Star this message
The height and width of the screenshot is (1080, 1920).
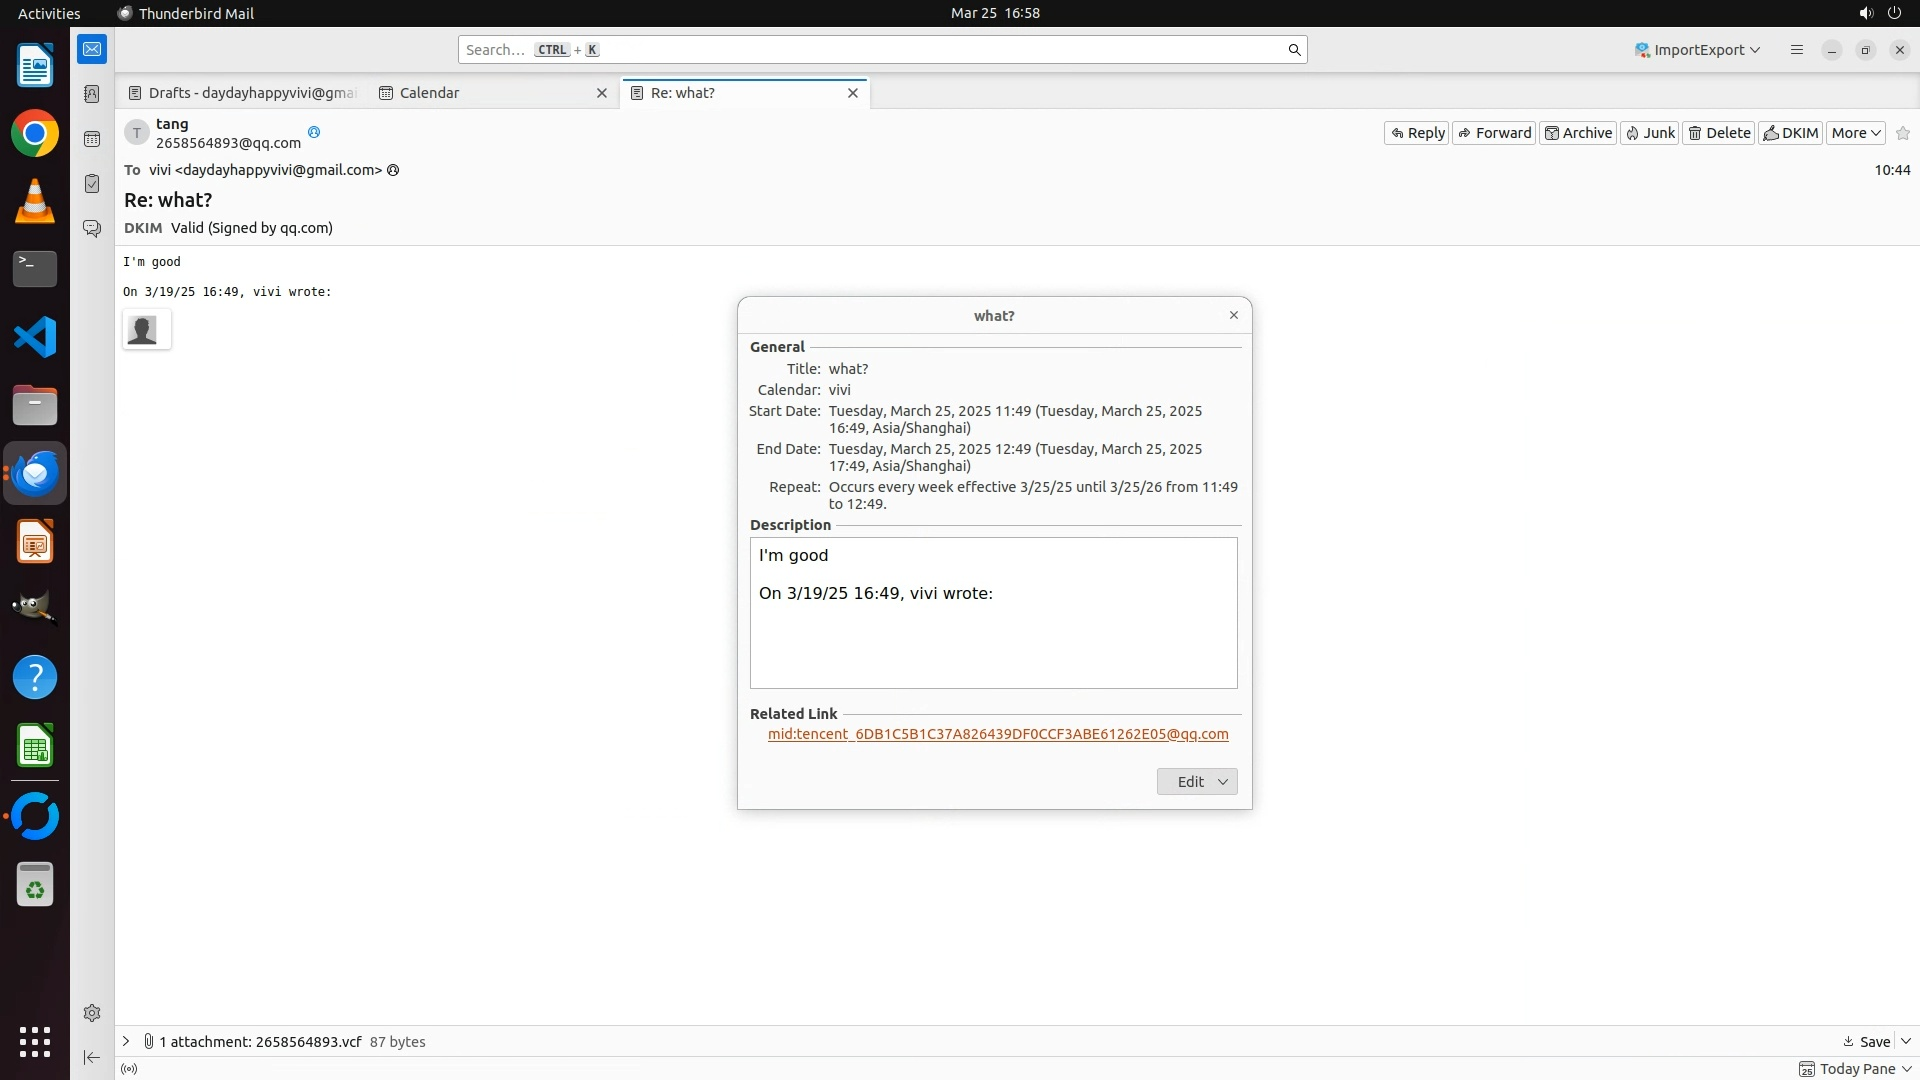pyautogui.click(x=1903, y=133)
